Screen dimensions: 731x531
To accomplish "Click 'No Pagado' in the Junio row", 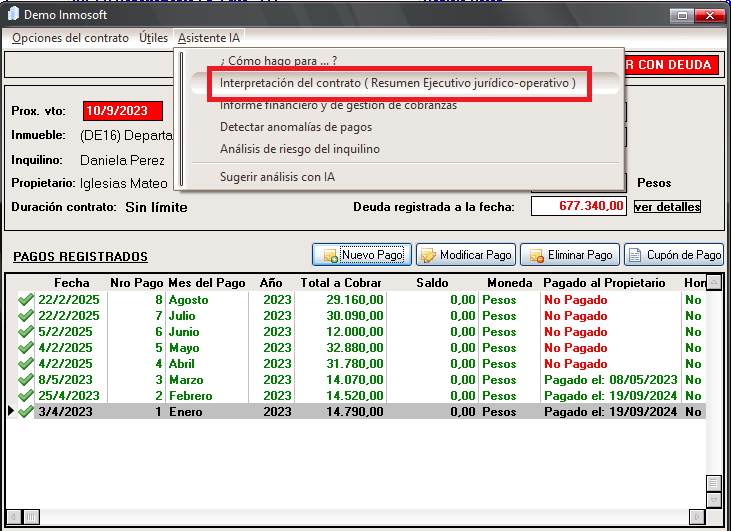I will coord(576,331).
